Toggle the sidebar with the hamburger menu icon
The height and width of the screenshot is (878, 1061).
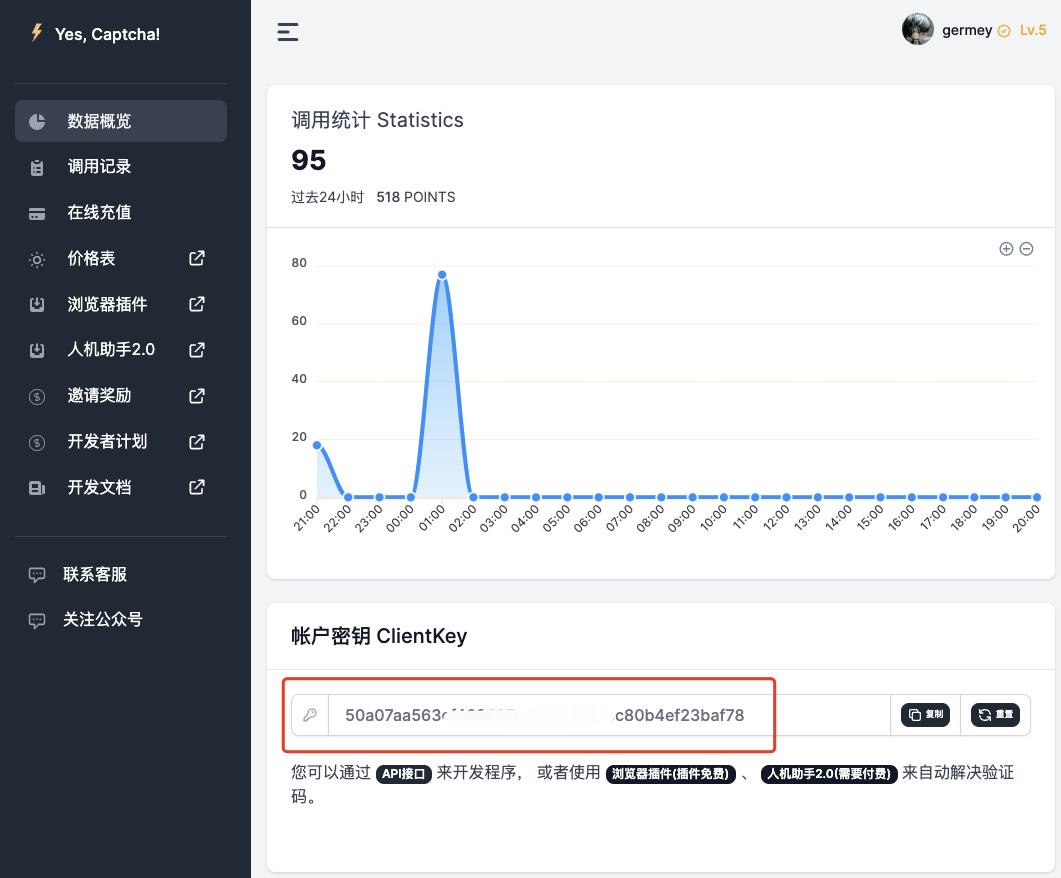tap(288, 32)
